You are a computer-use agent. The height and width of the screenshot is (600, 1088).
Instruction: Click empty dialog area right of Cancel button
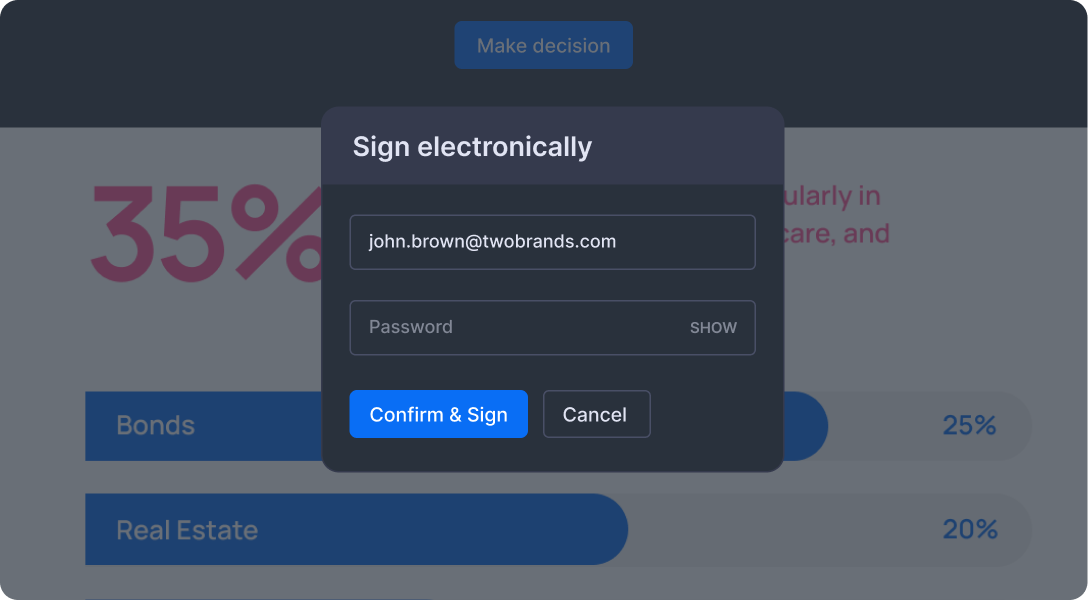click(x=715, y=414)
